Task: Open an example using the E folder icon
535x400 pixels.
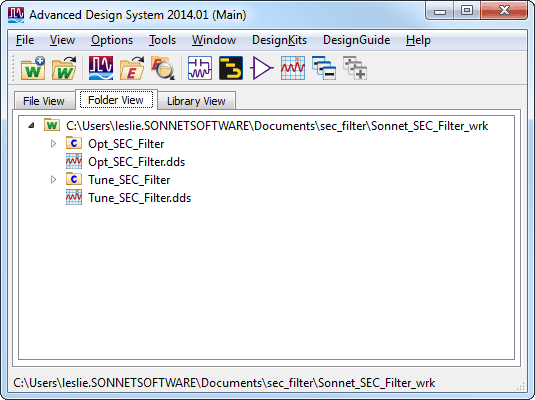Action: click(132, 68)
